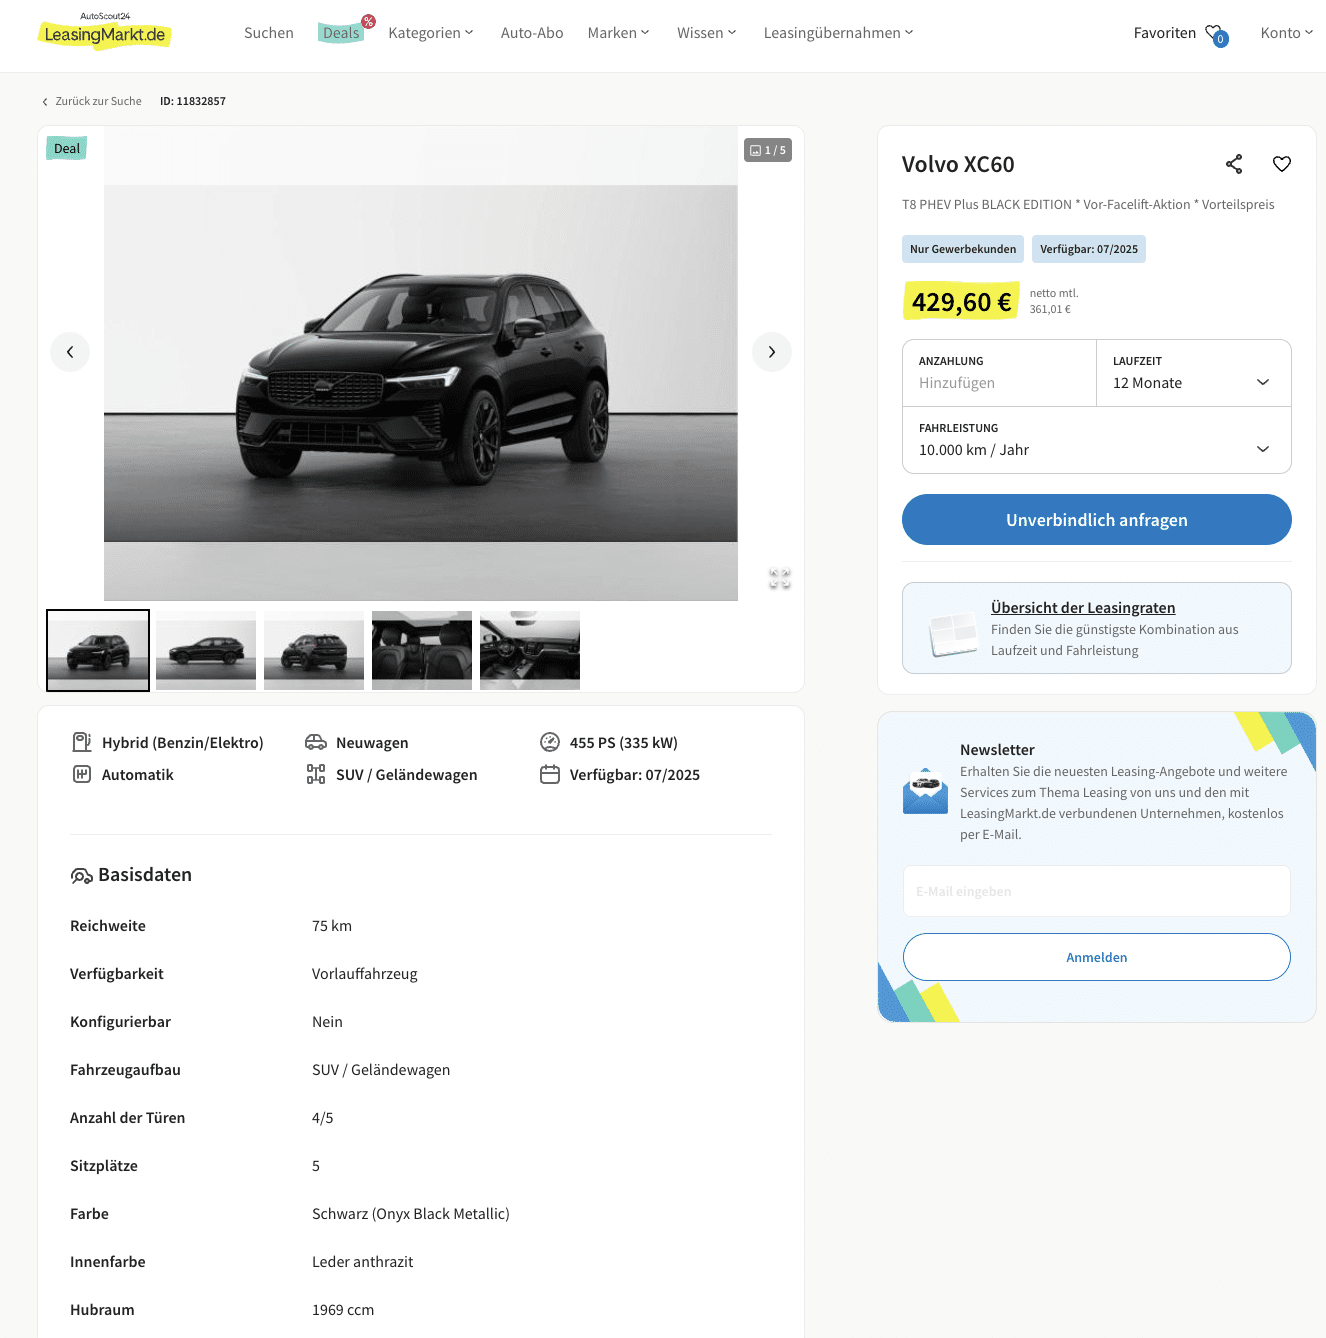Open the Laufzeit 12 Monate dropdown

pos(1194,373)
